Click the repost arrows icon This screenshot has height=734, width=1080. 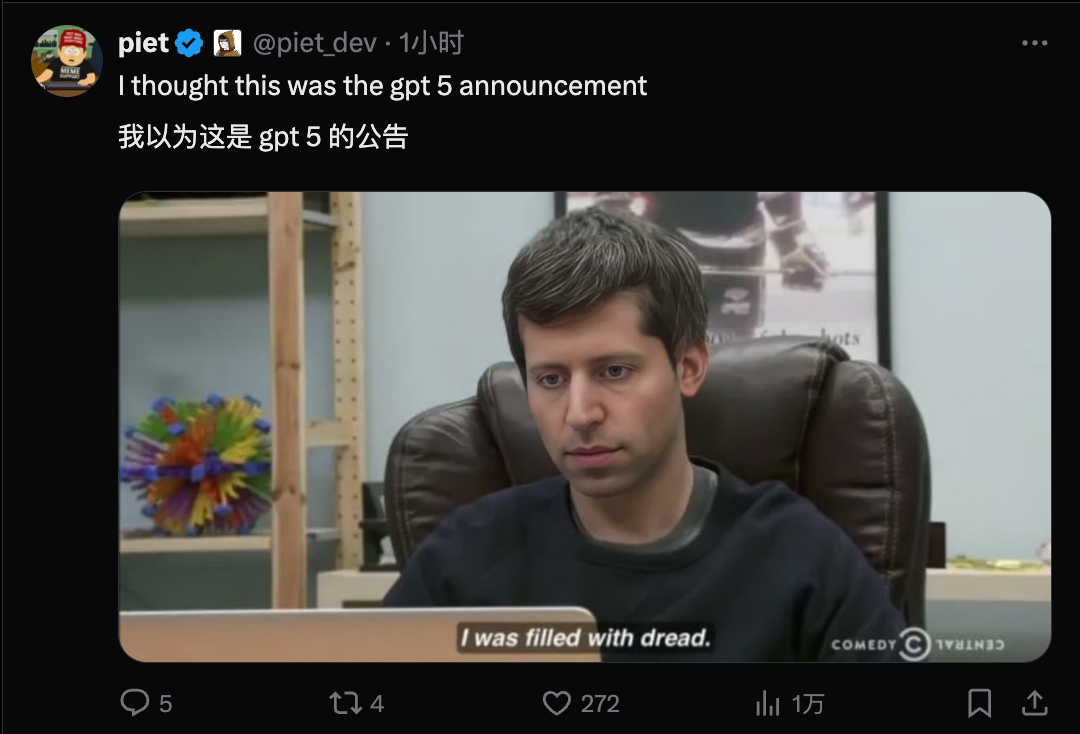pyautogui.click(x=345, y=703)
